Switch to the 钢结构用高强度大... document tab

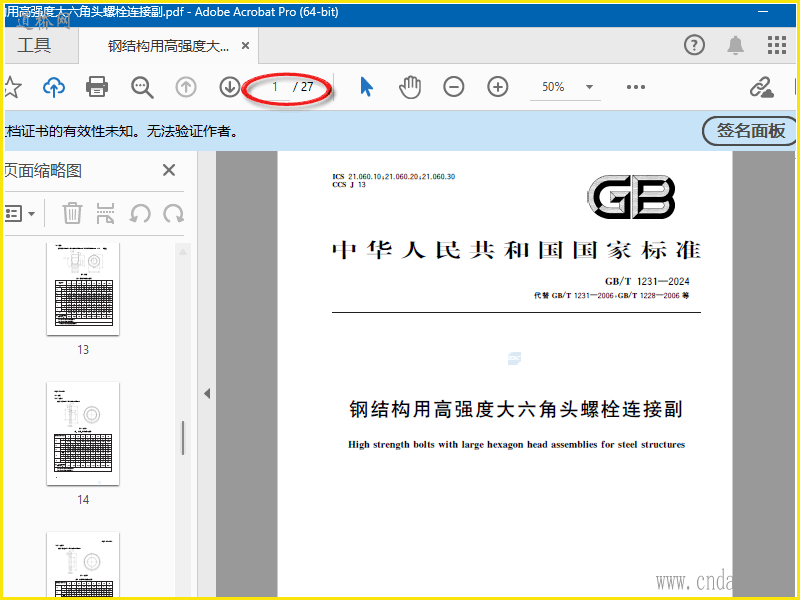[168, 46]
